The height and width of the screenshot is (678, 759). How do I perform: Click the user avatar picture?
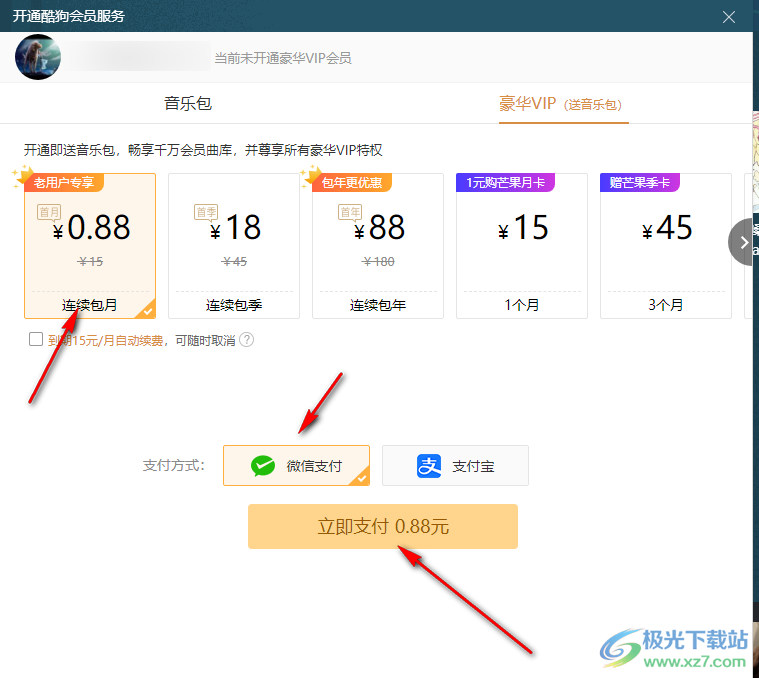[x=38, y=57]
